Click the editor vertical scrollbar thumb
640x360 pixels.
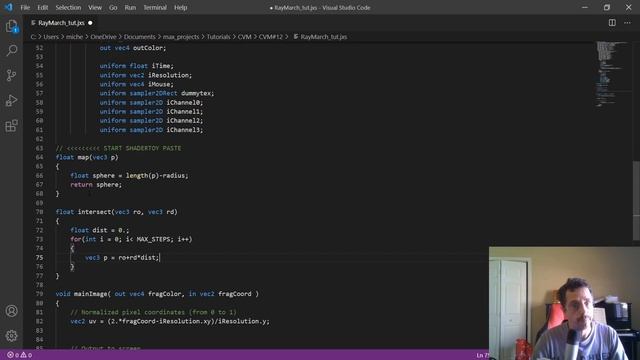636,201
